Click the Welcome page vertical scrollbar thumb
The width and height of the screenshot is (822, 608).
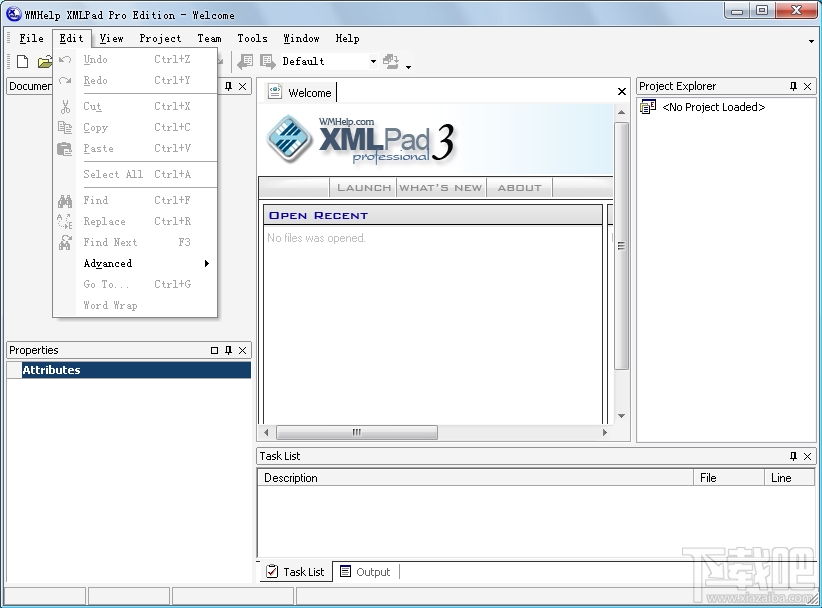click(621, 246)
